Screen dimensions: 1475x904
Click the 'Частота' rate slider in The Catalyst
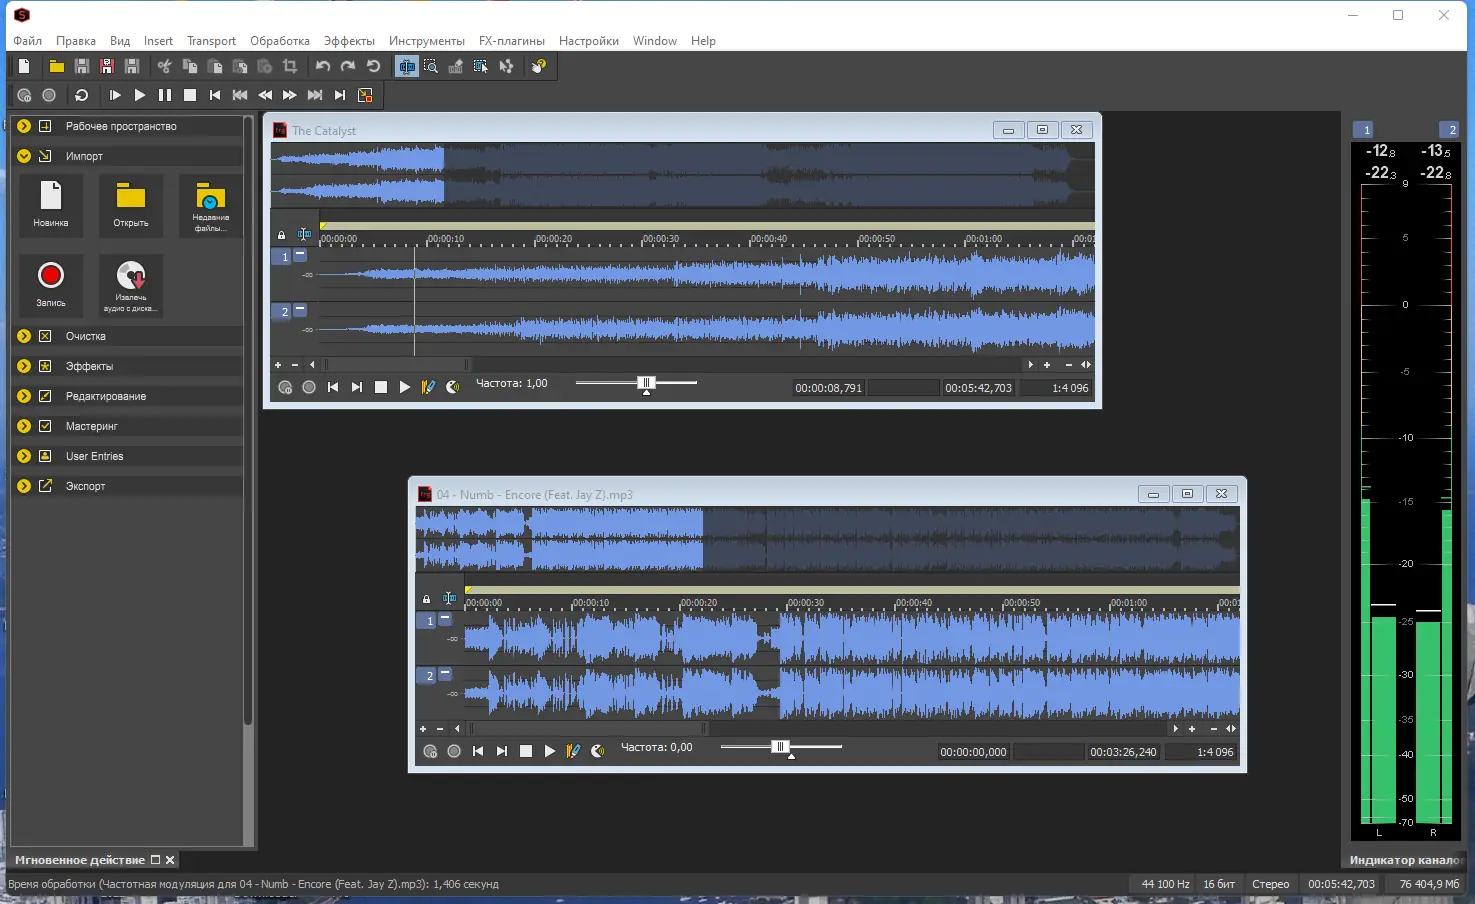[x=646, y=383]
